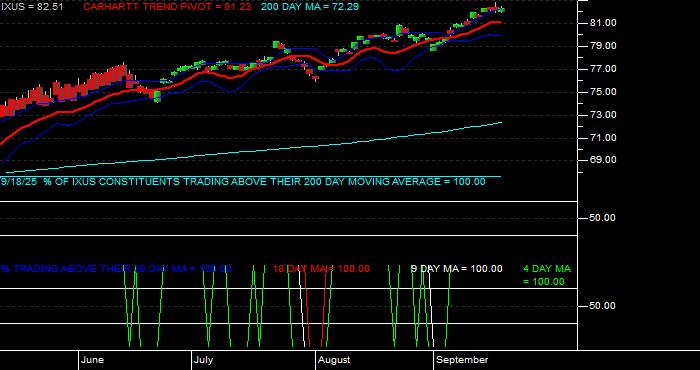This screenshot has width=700, height=370.
Task: Click the 200 DAY MA = 72.29 label
Action: [x=309, y=7]
